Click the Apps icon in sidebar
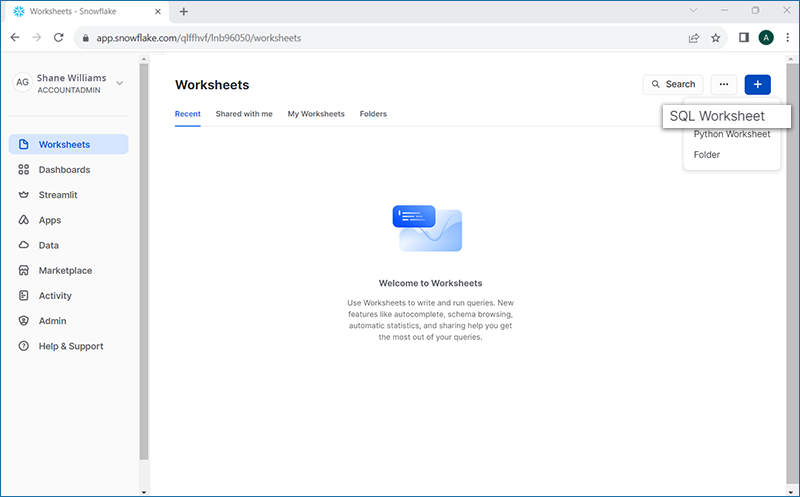The image size is (800, 497). pyautogui.click(x=23, y=220)
